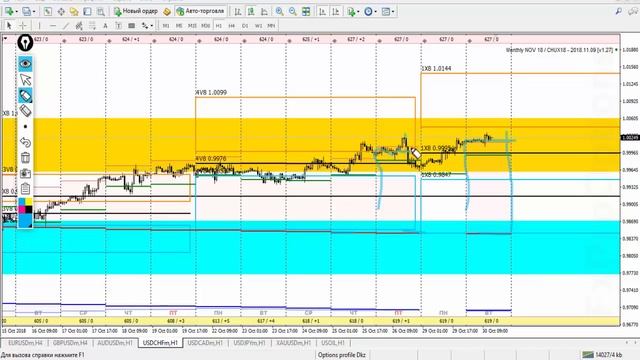Switch to the XAUUSDm,H1 chart tab
Image resolution: width=640 pixels, height=360 pixels.
pos(293,343)
